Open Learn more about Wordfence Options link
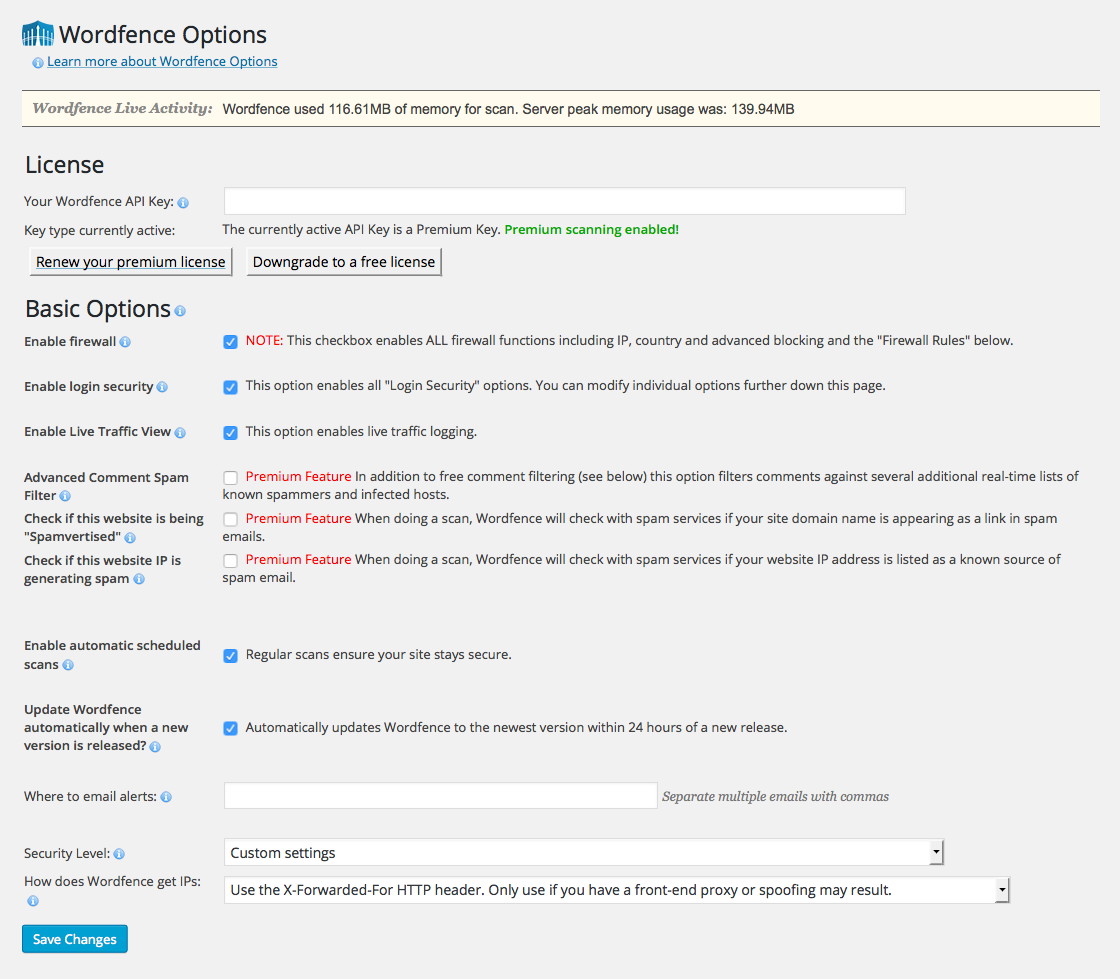This screenshot has width=1120, height=979. point(162,61)
